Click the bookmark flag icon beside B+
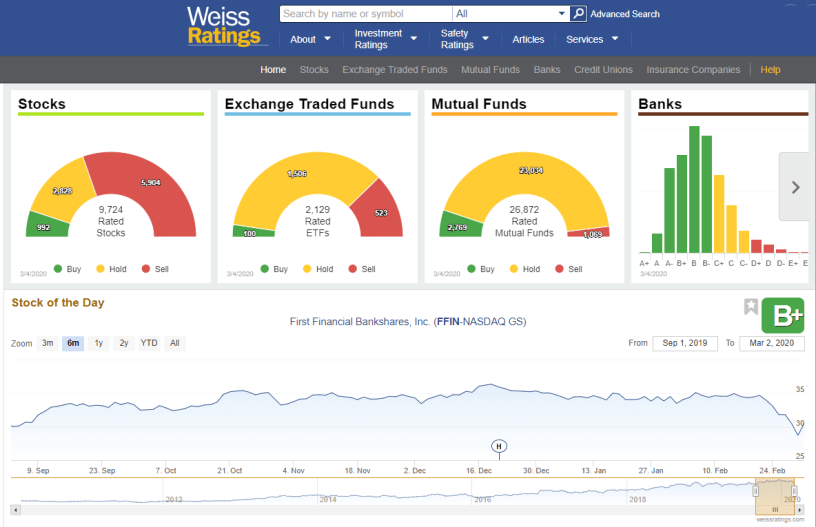Screen dimensions: 816x527 click(751, 307)
